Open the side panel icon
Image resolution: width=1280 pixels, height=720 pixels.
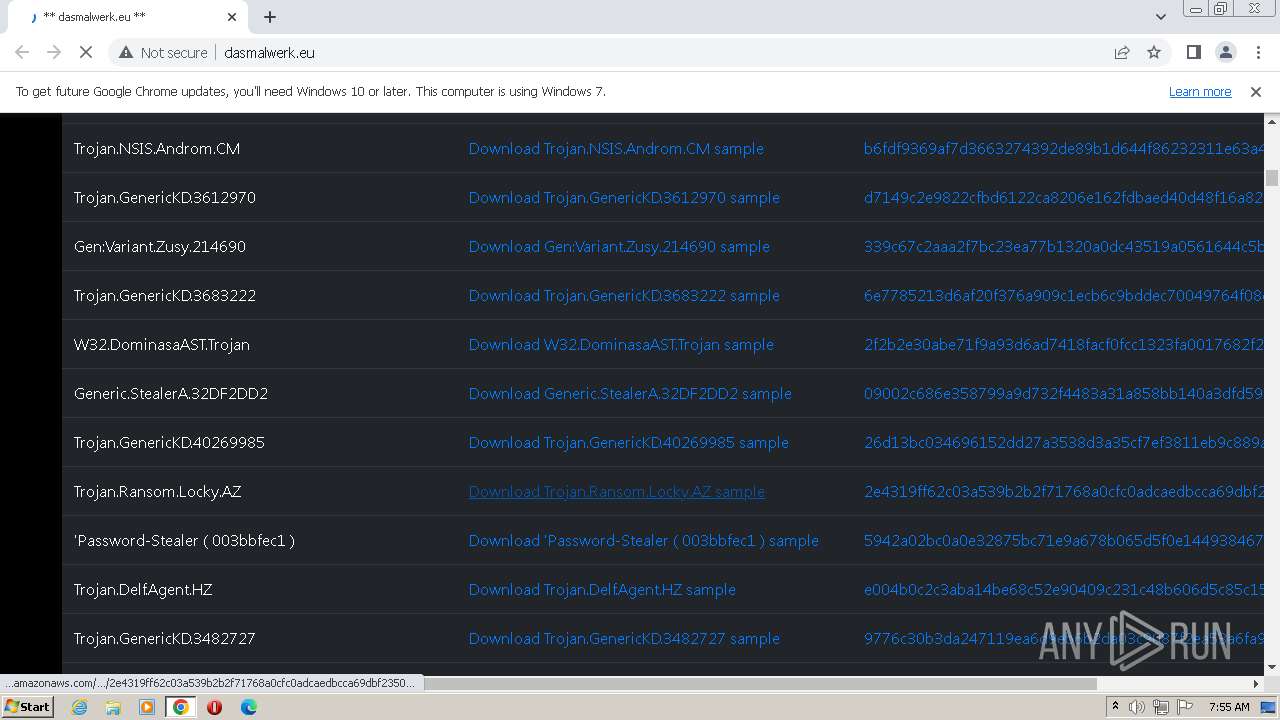point(1193,52)
